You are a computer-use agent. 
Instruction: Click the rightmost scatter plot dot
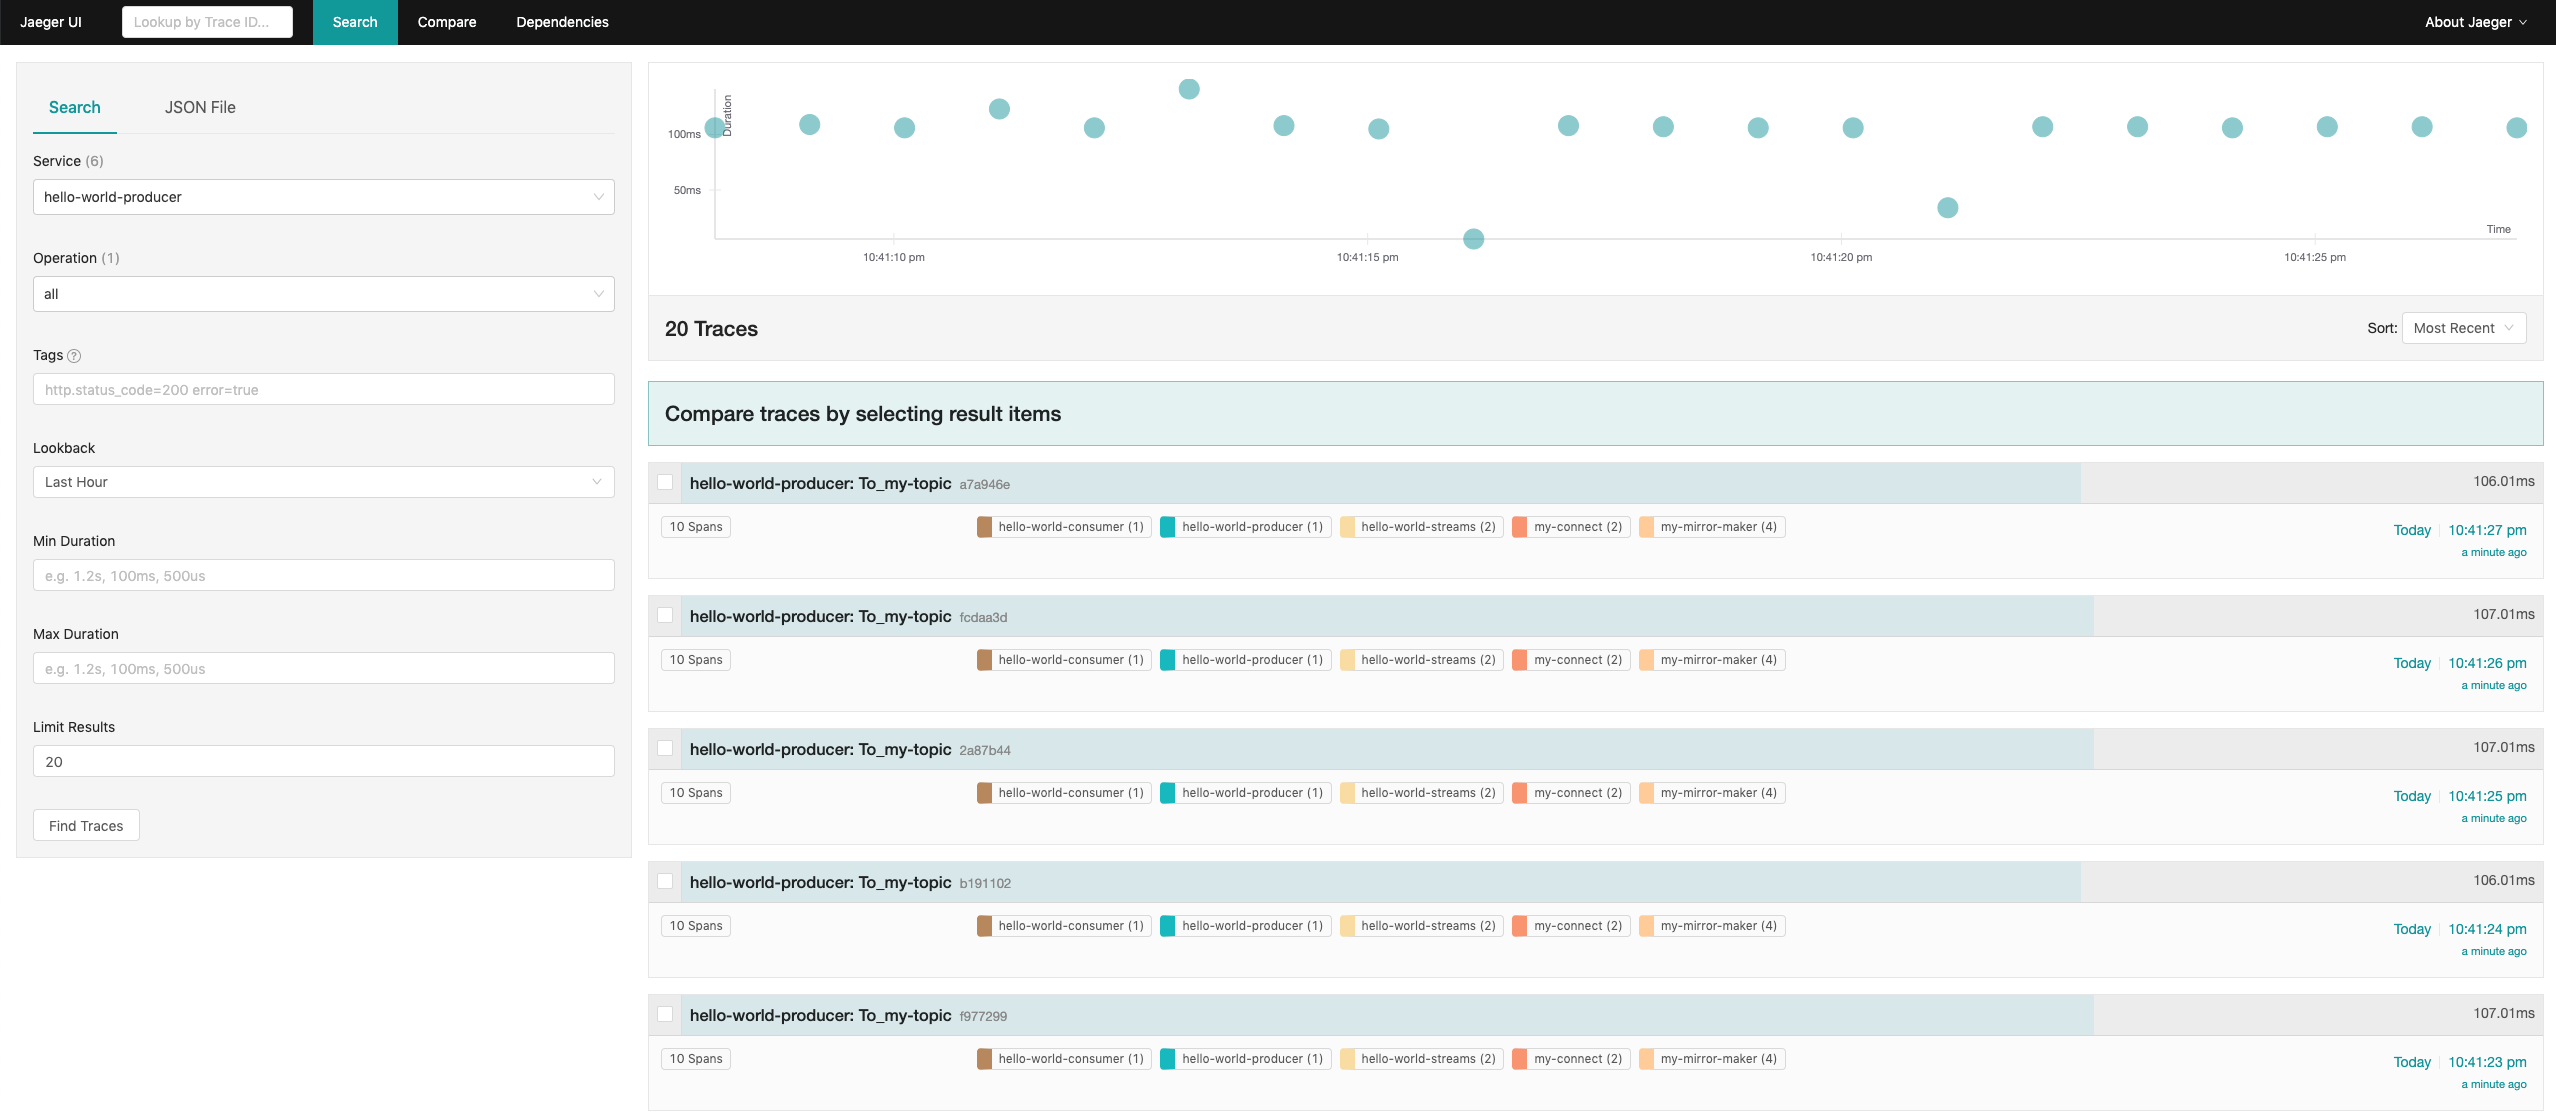[x=2516, y=128]
